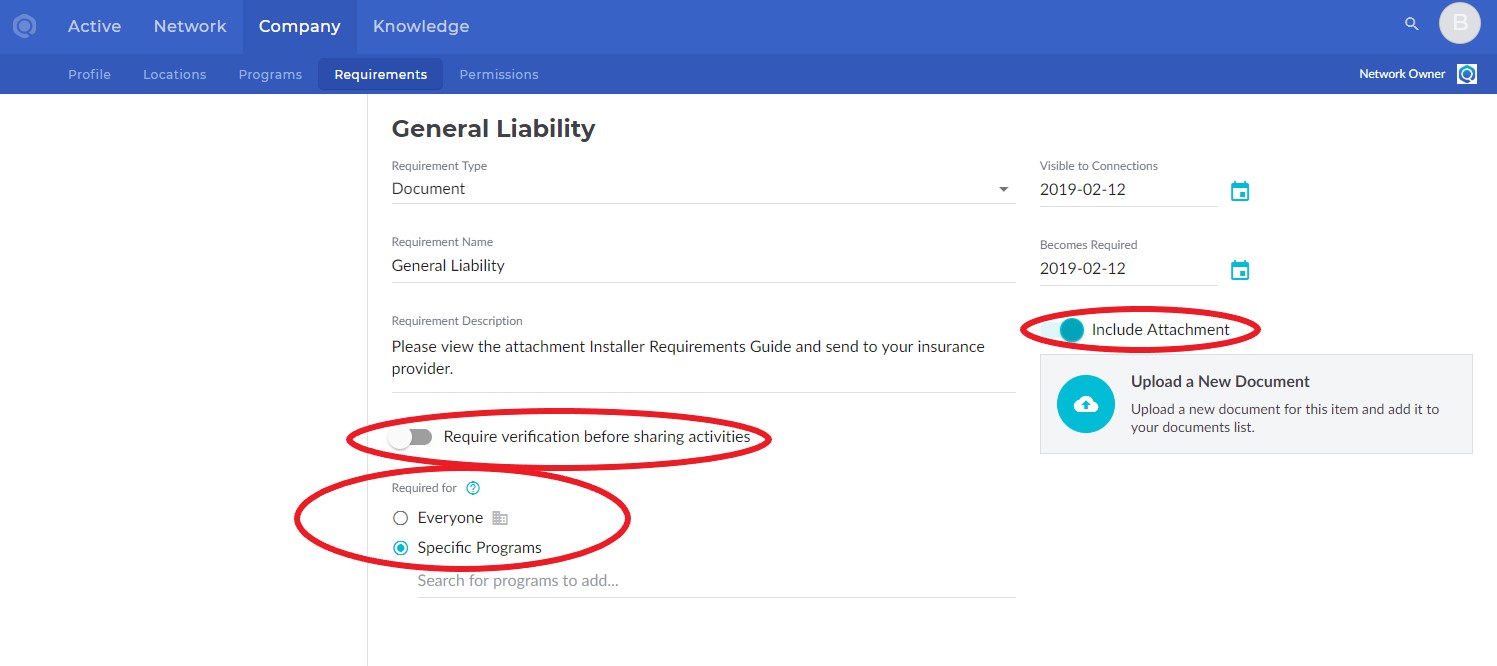
Task: Click the app logo in top-left corner
Action: point(24,26)
